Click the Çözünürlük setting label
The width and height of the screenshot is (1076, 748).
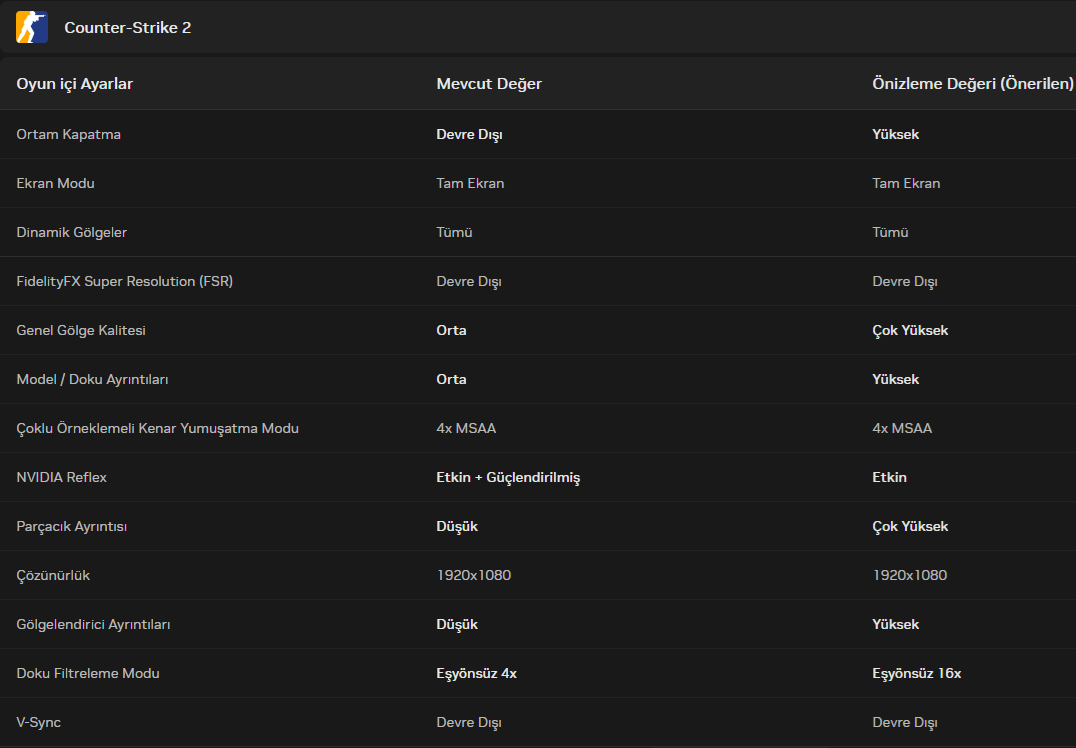(53, 576)
